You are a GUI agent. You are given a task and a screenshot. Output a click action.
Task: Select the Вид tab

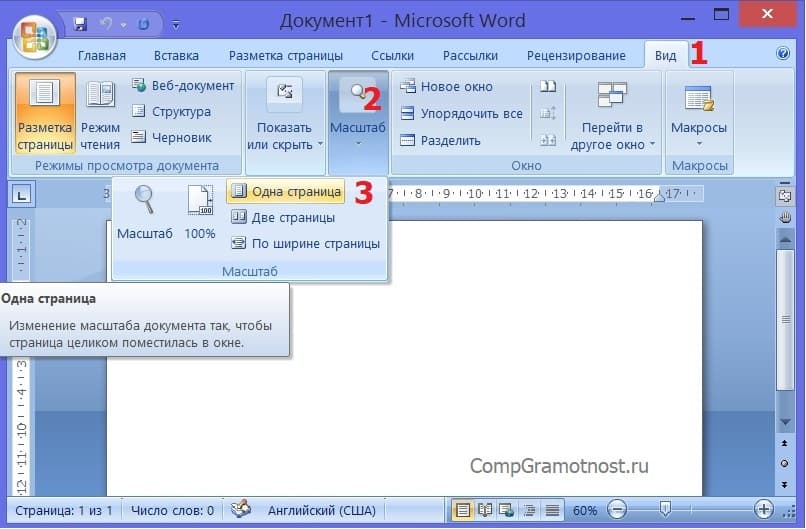tap(666, 56)
